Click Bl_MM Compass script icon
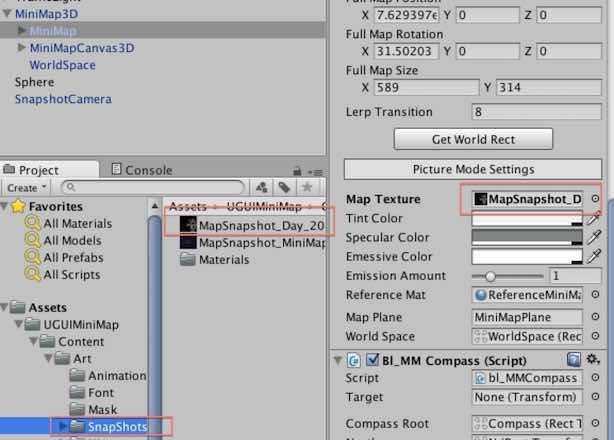 [x=354, y=360]
